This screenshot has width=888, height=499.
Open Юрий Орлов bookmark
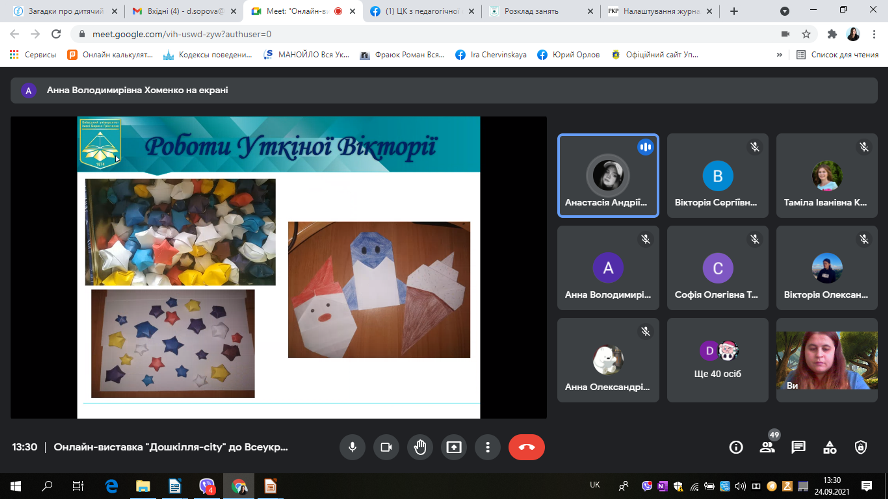tap(569, 55)
